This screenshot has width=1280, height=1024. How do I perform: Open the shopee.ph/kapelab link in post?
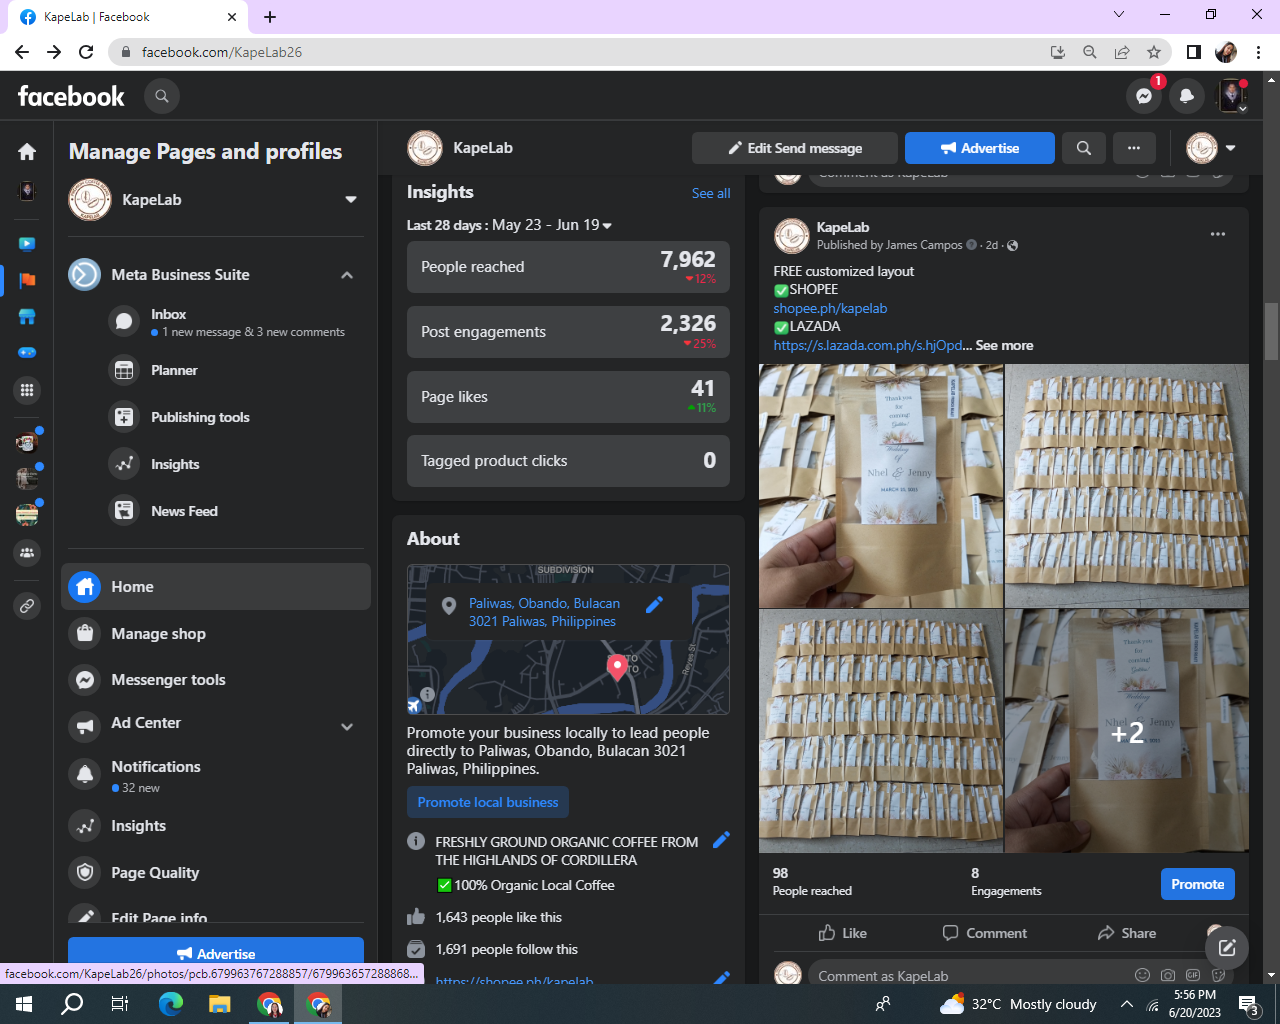pos(830,308)
